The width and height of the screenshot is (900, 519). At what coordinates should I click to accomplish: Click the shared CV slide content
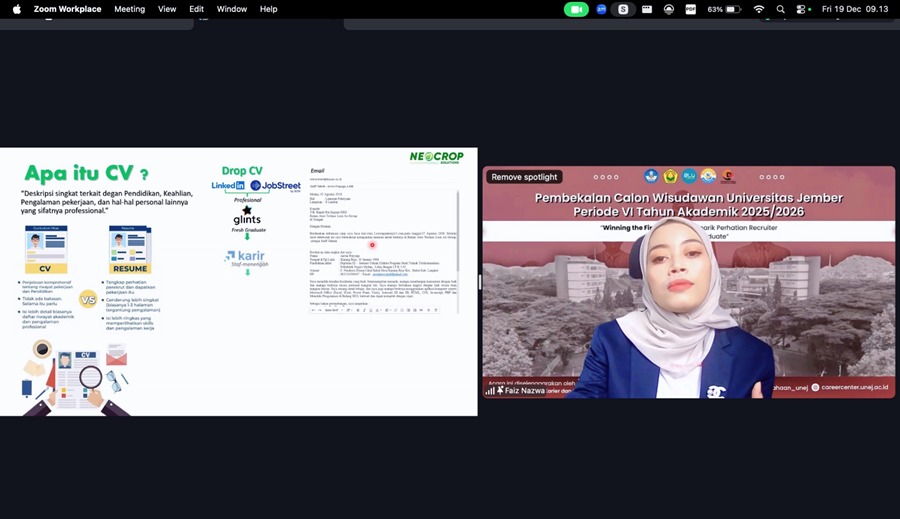coord(238,281)
